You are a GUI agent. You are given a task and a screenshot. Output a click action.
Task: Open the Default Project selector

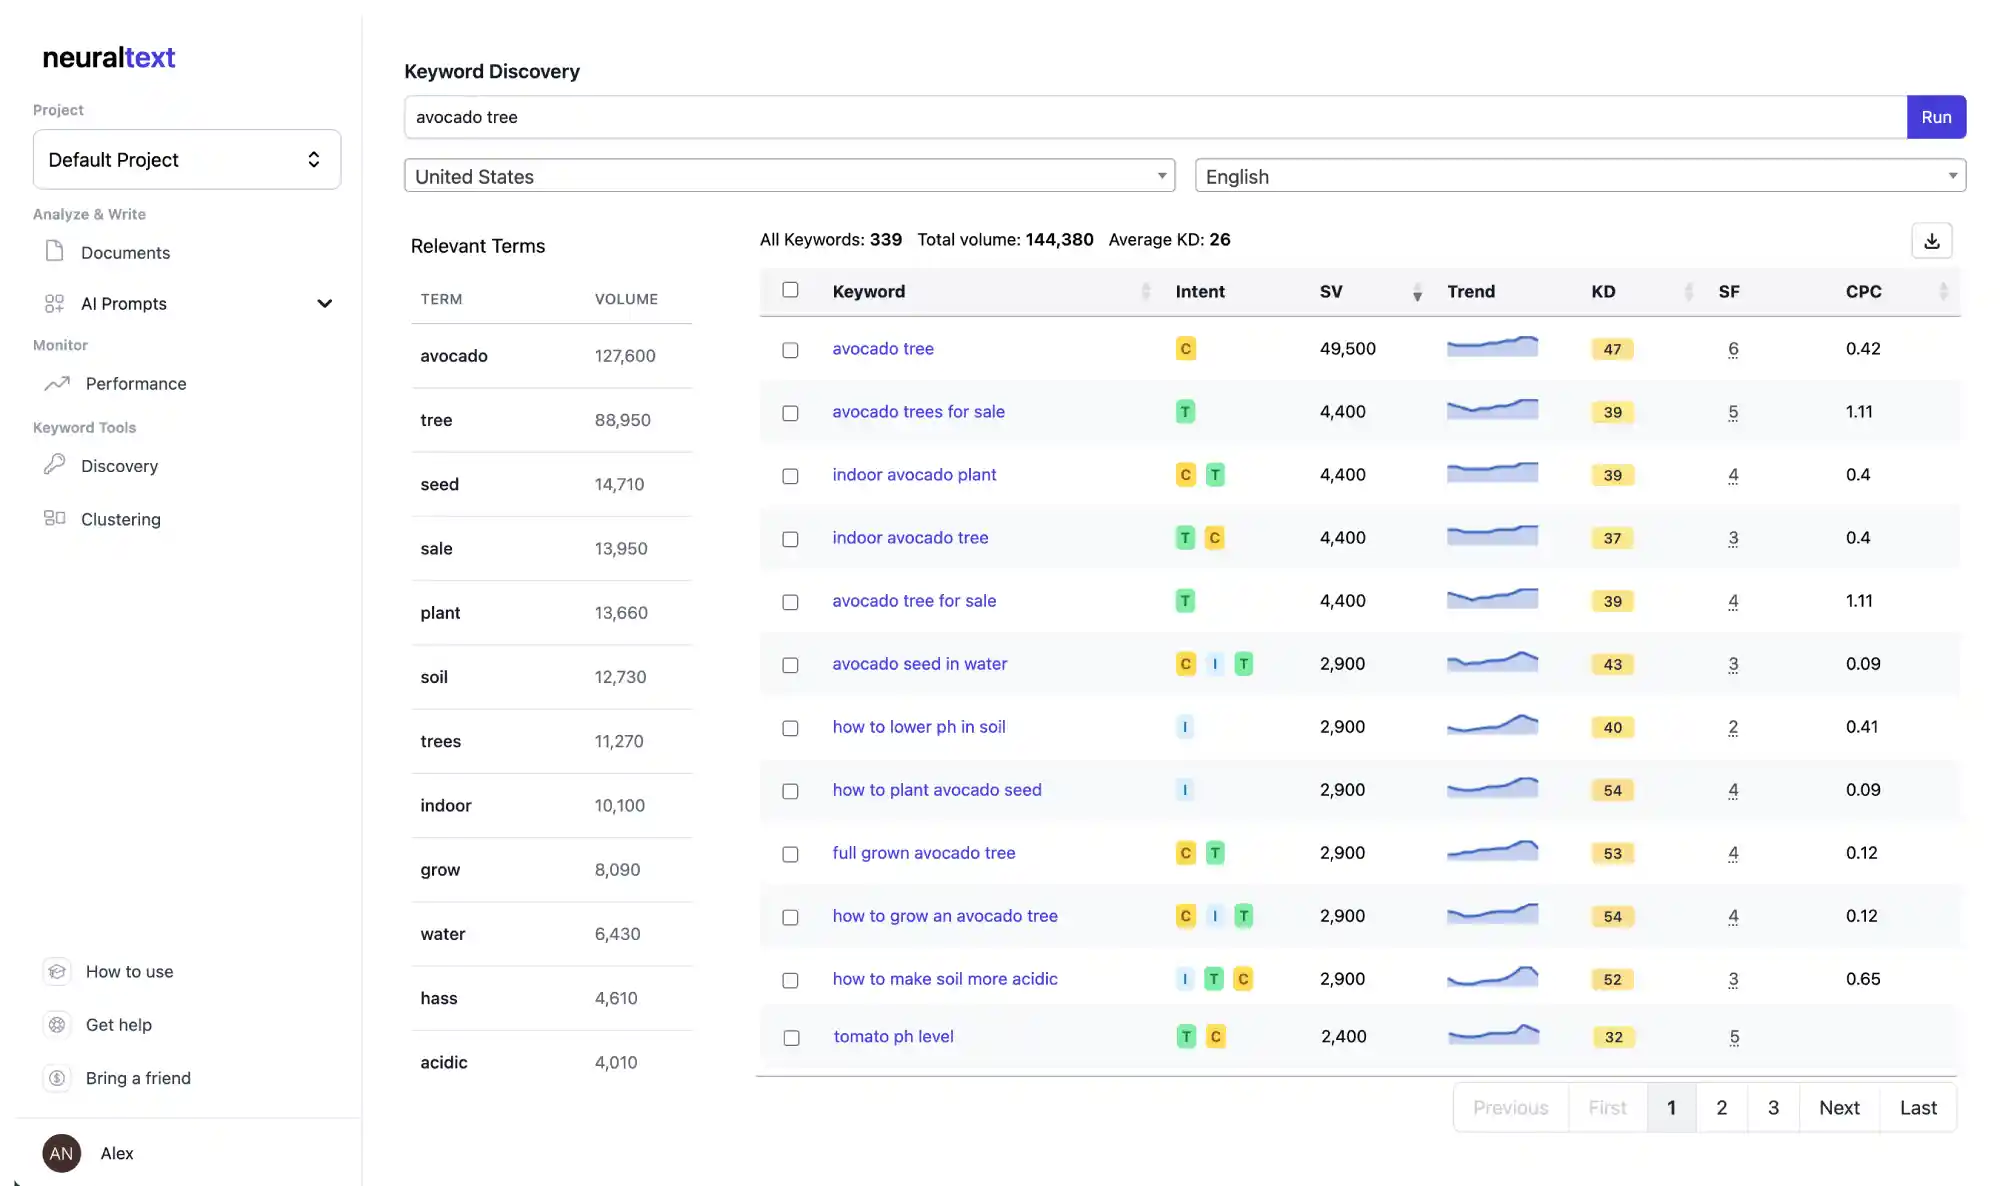pos(187,159)
